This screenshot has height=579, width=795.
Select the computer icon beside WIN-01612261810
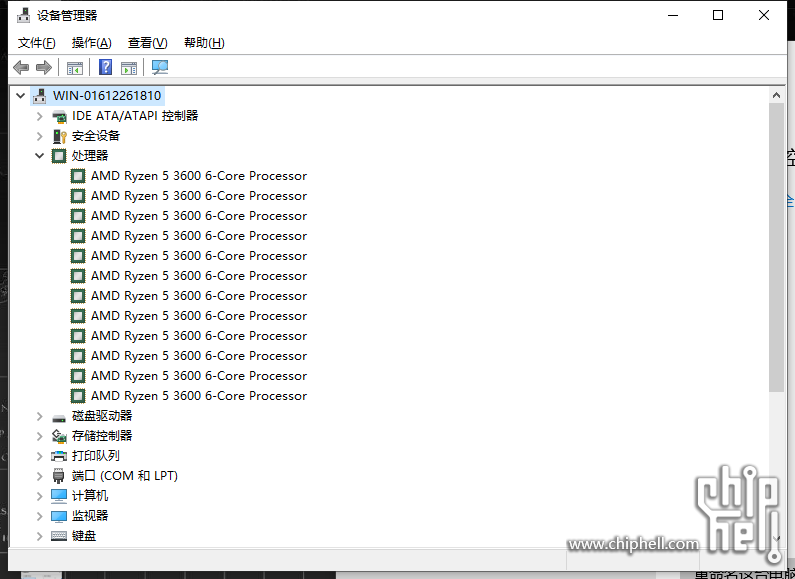point(40,96)
